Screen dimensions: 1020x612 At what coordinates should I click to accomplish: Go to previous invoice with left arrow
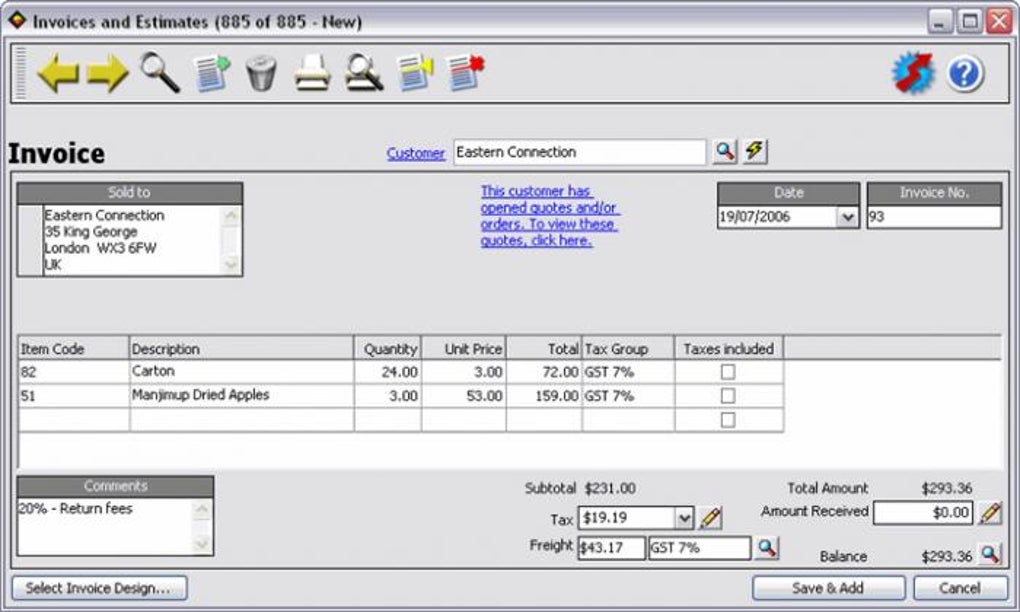[x=59, y=73]
